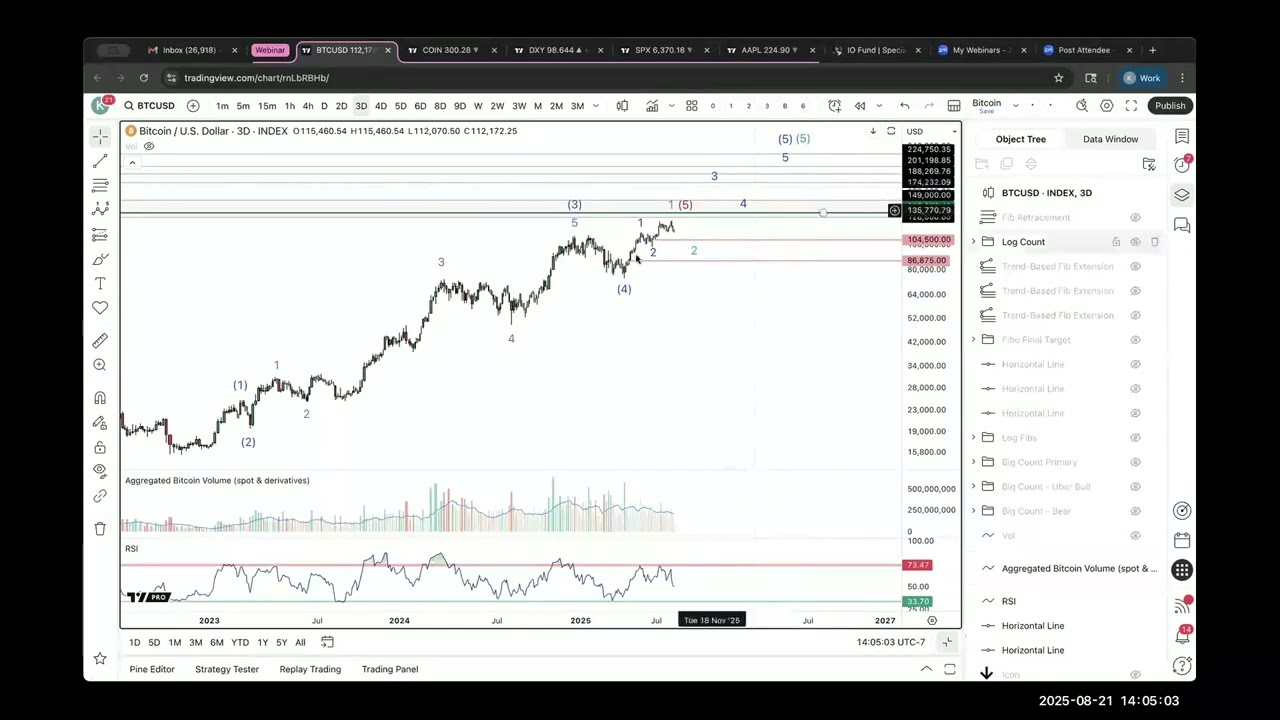Hide the Log Count folder

[x=1135, y=242]
